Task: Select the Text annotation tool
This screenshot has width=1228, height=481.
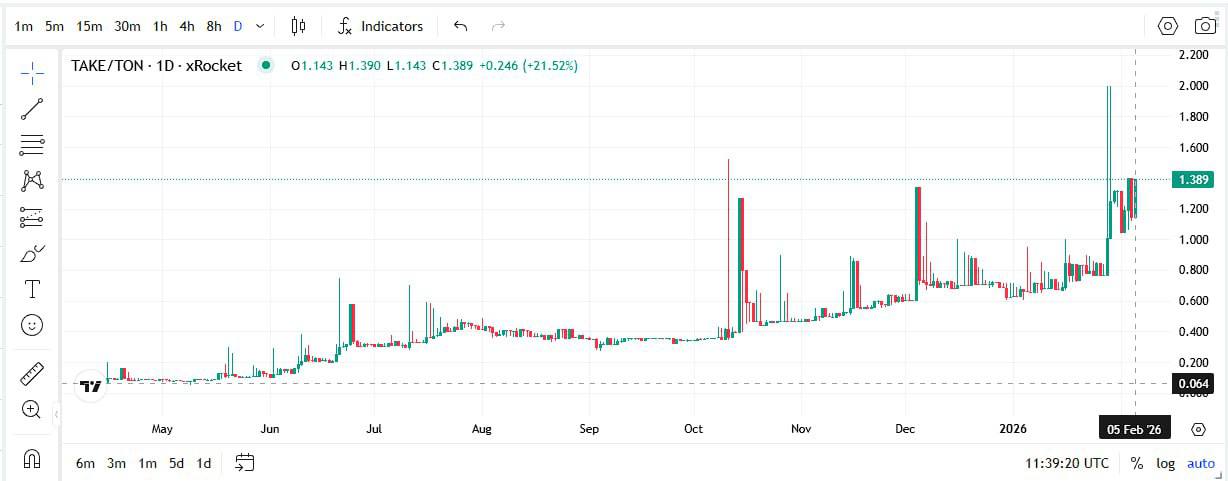Action: pyautogui.click(x=32, y=289)
